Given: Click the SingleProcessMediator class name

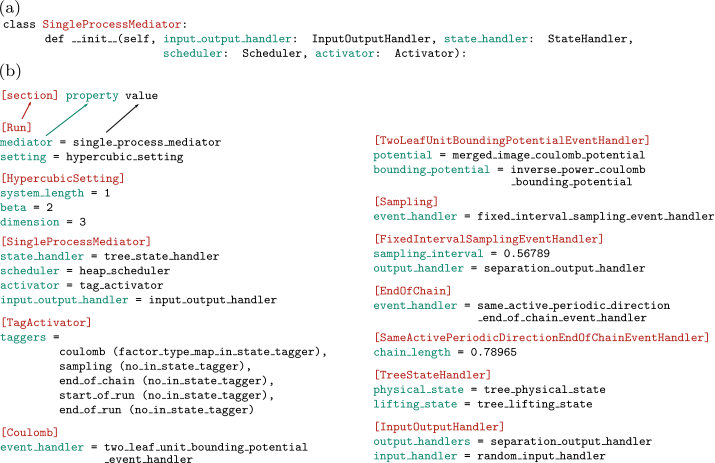Looking at the screenshot, I should (x=112, y=24).
